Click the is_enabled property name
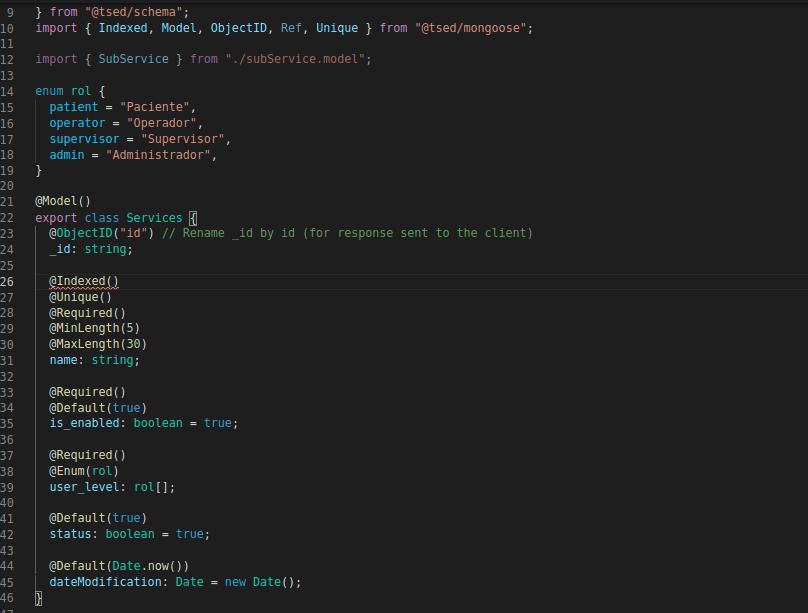This screenshot has width=808, height=613. (x=85, y=423)
